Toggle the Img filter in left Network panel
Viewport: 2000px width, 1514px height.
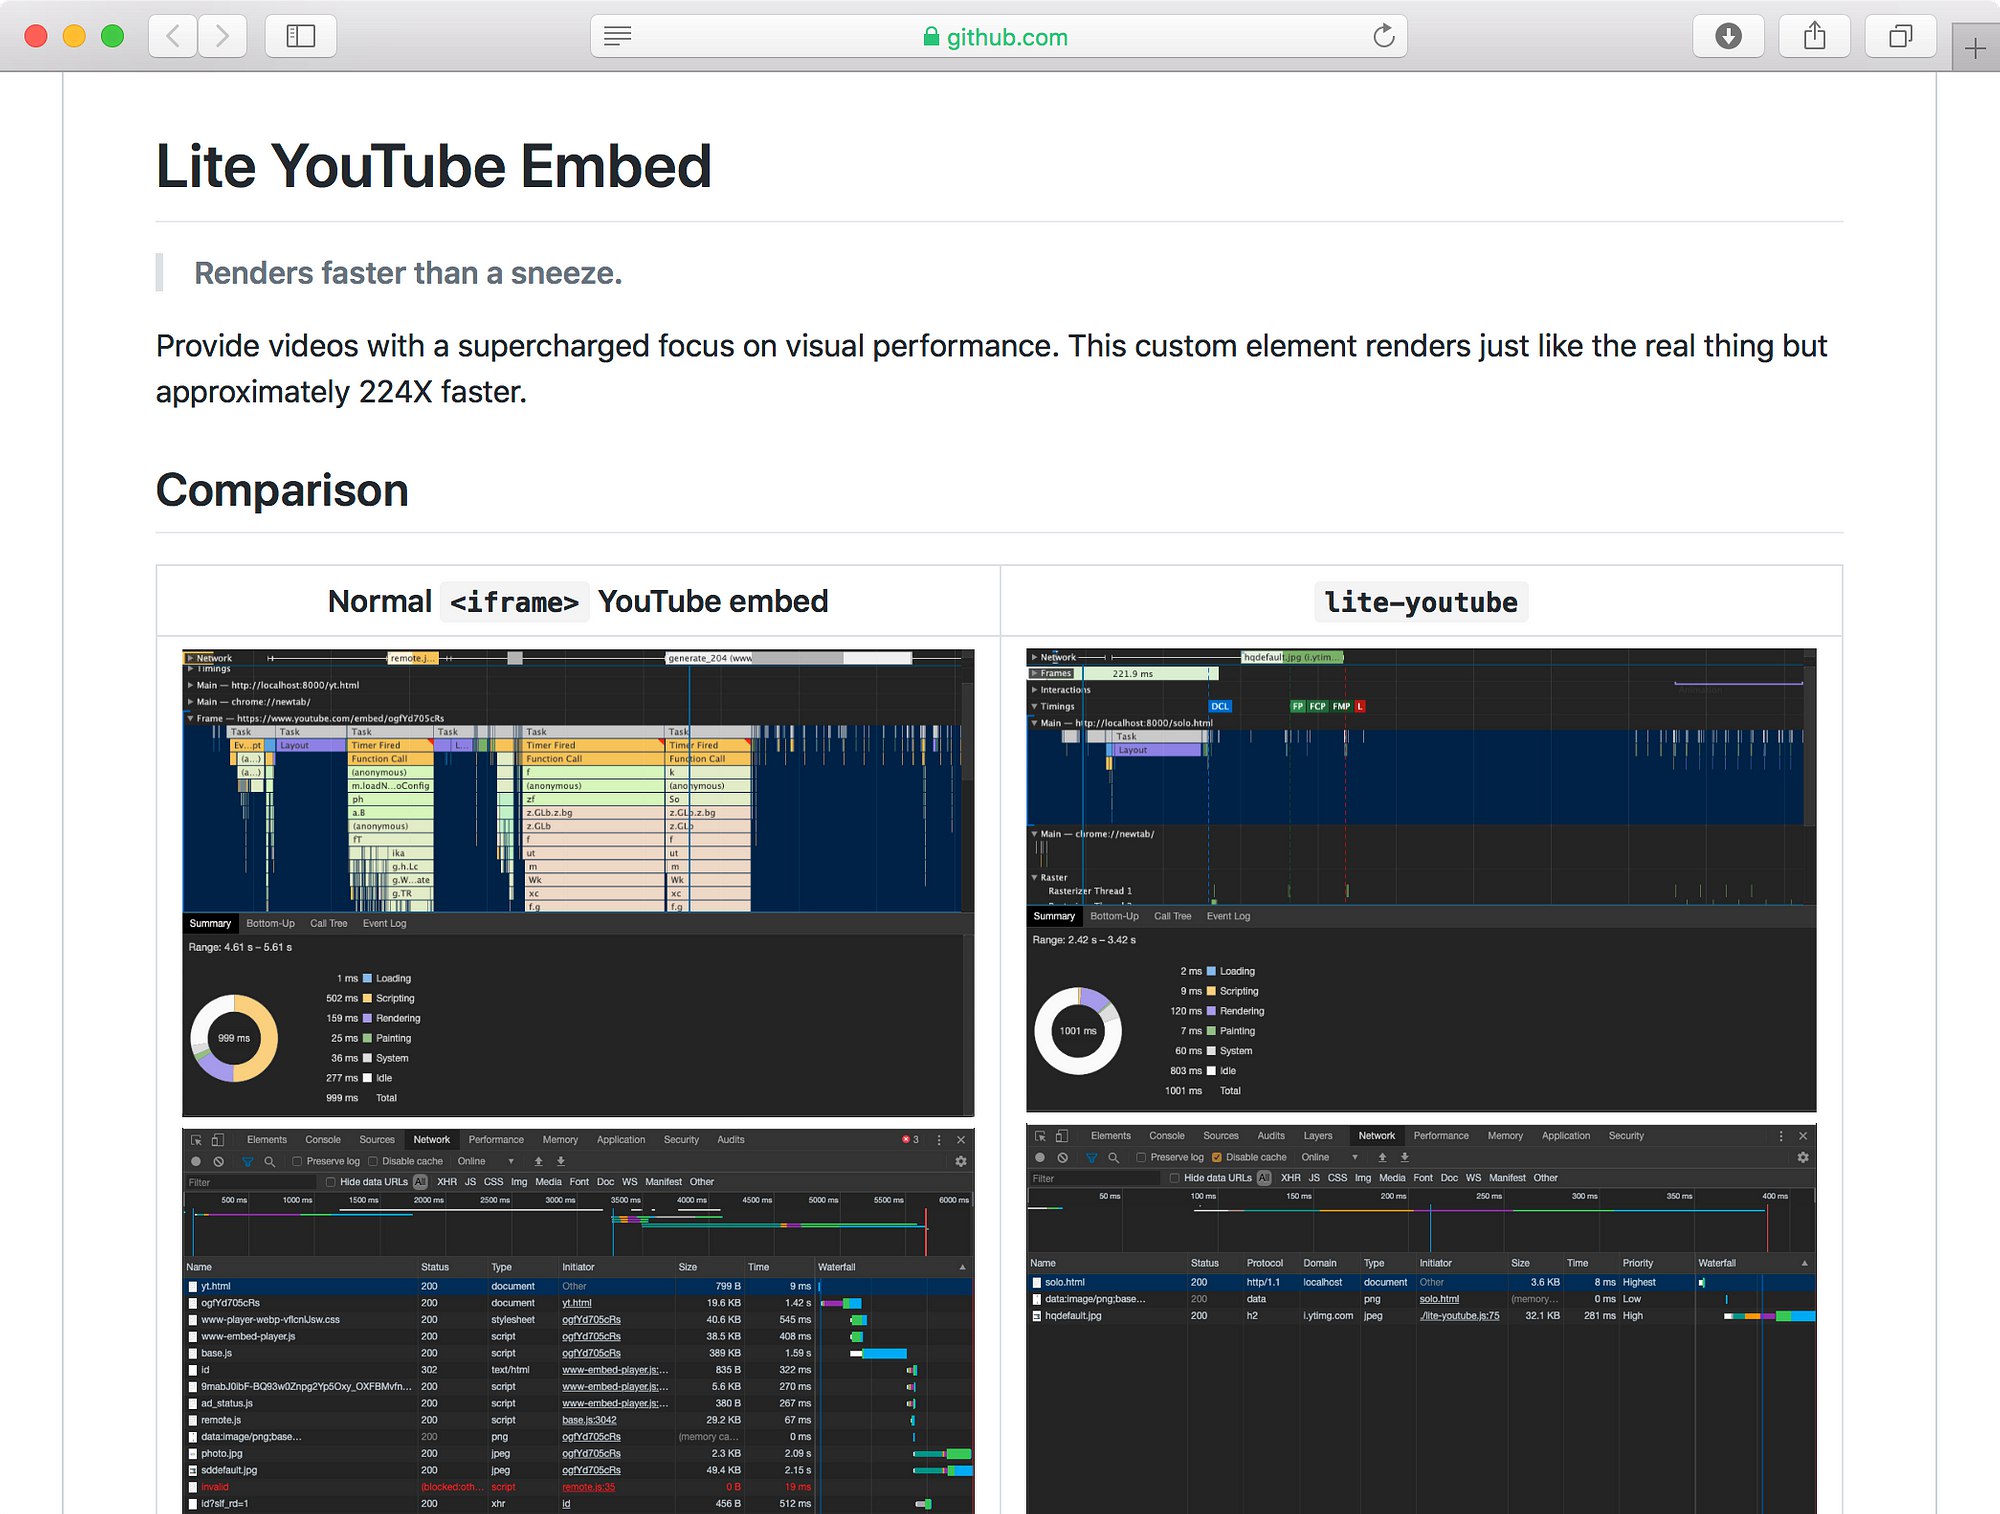[519, 1181]
